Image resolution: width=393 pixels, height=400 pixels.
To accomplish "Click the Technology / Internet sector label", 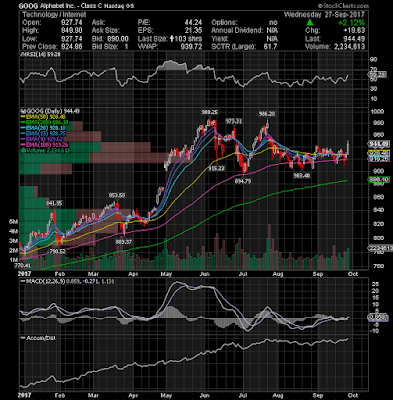I will coord(54,15).
